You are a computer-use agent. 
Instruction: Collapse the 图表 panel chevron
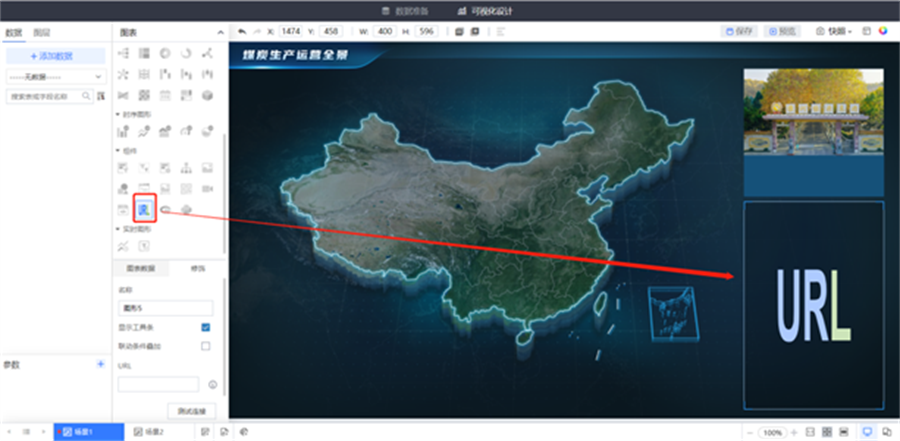220,32
